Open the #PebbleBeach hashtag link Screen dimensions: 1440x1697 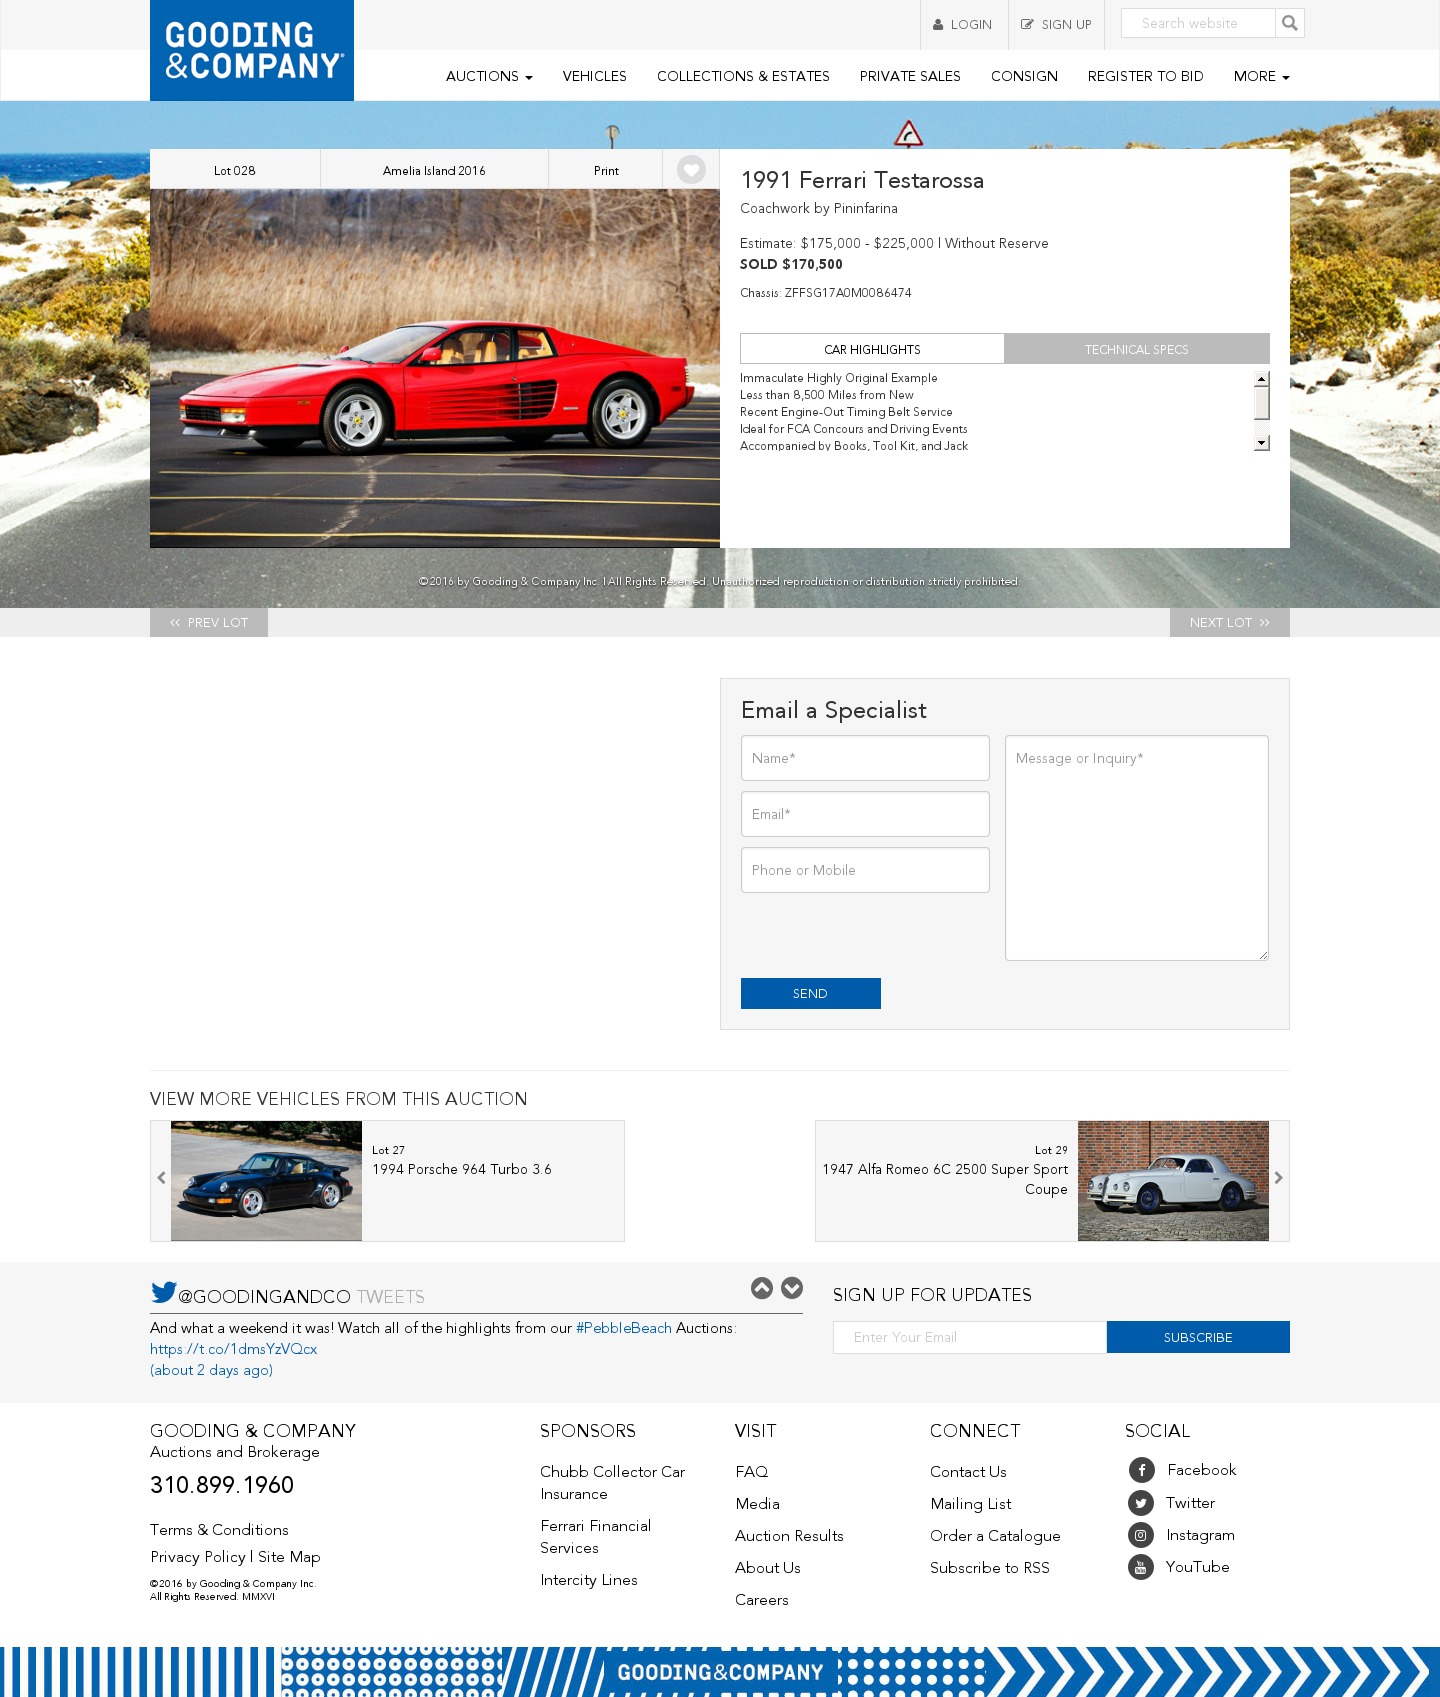(x=624, y=1328)
